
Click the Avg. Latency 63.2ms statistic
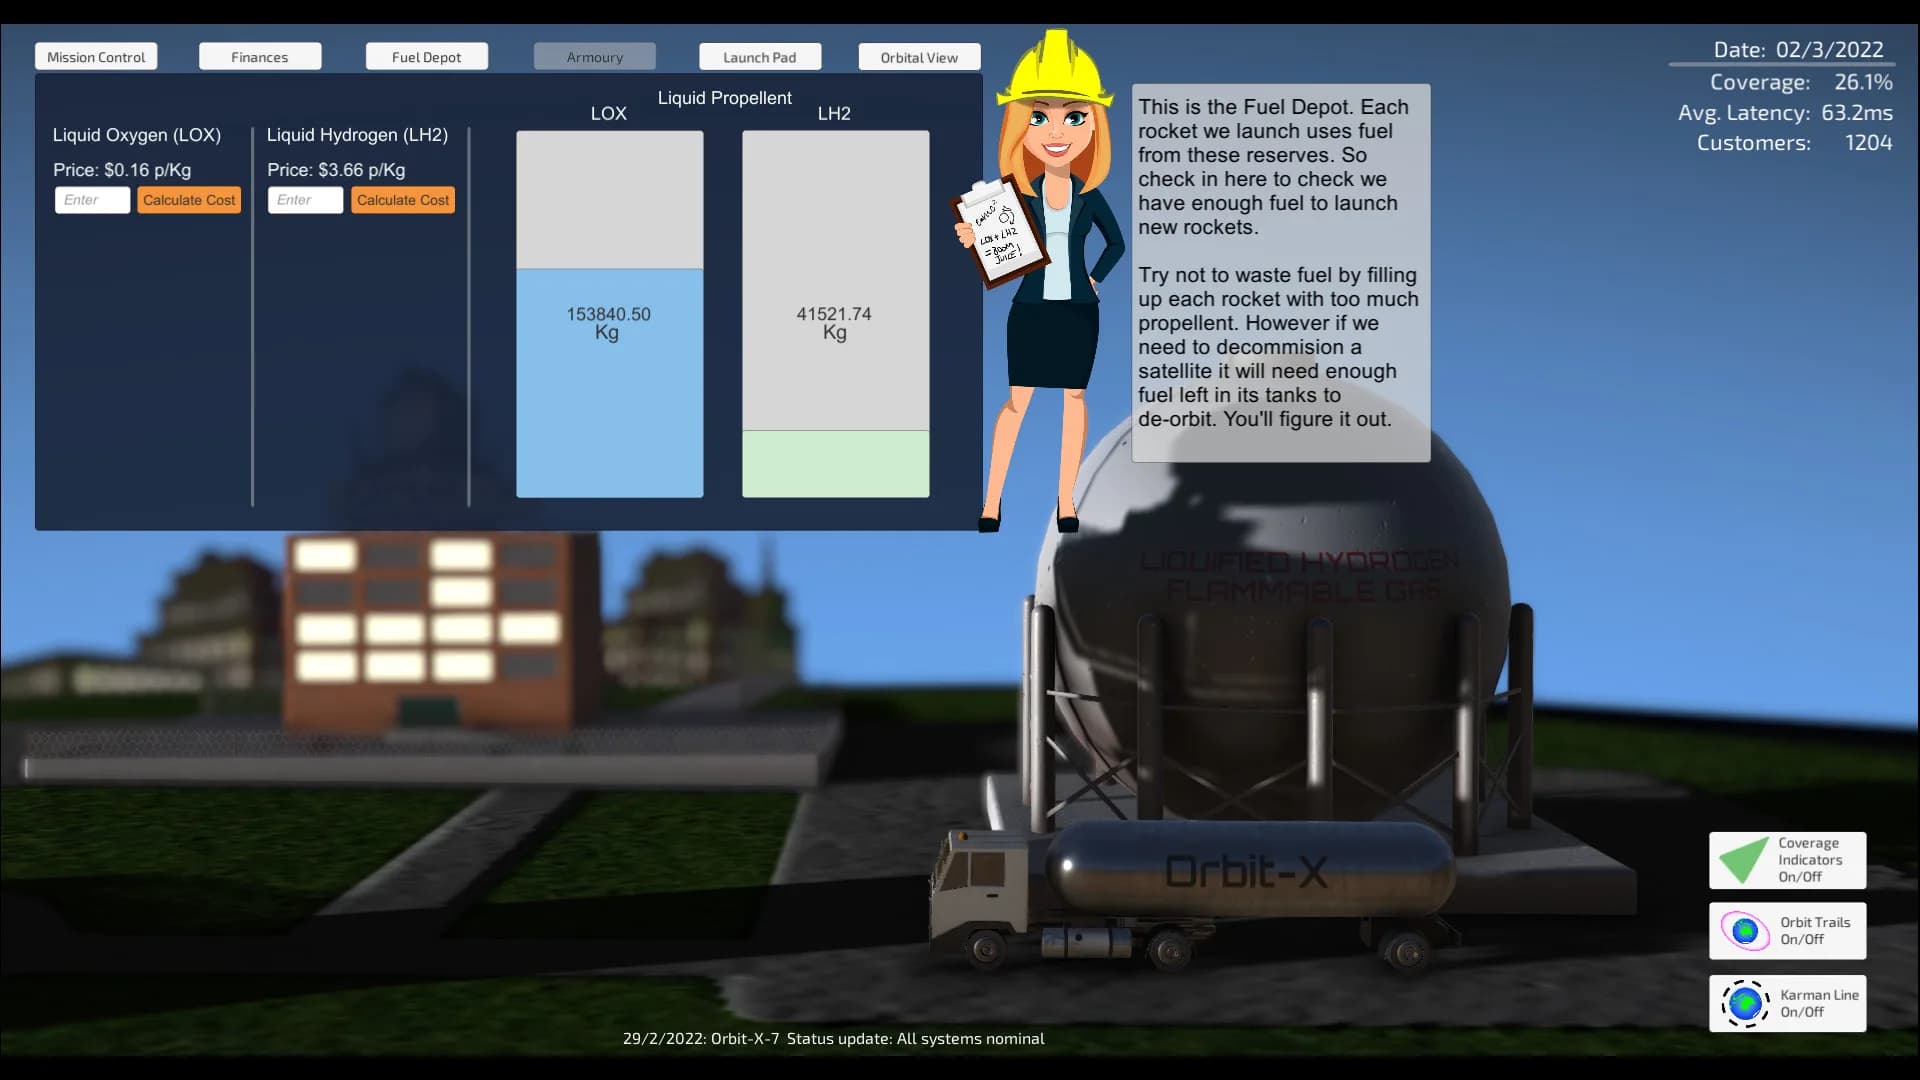click(1785, 113)
